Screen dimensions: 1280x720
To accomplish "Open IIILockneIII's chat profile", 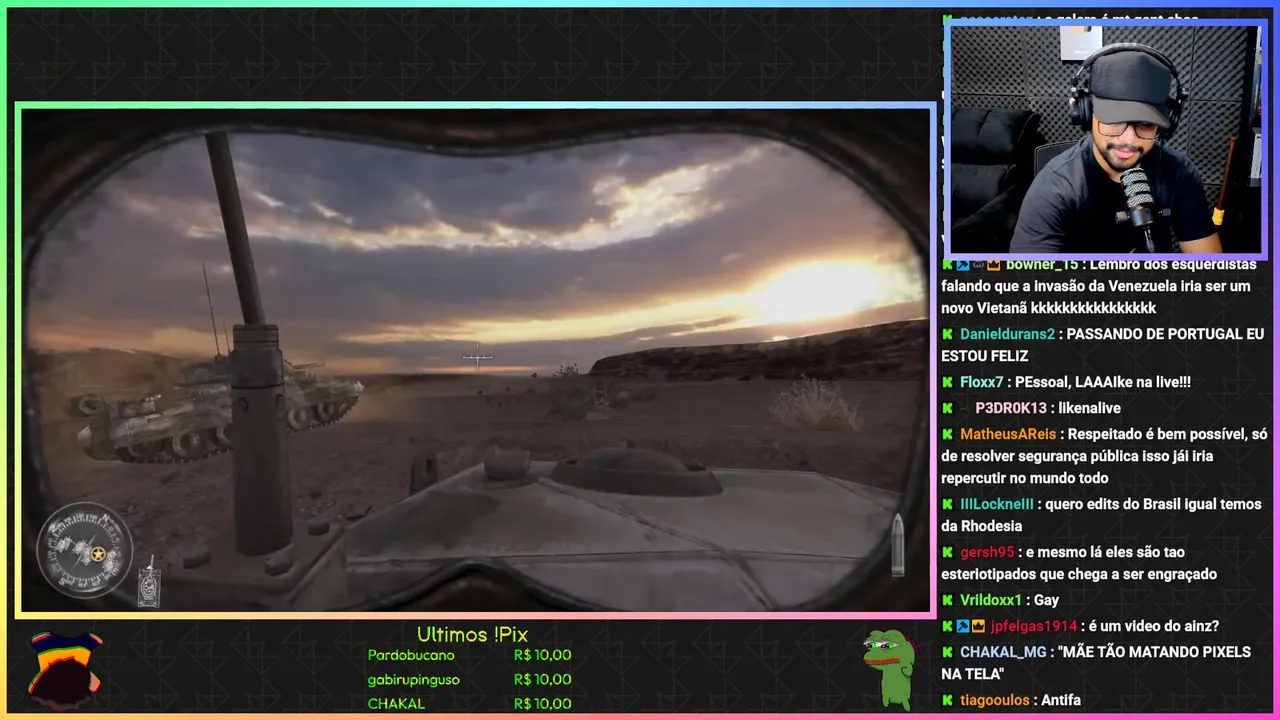I will coord(997,504).
